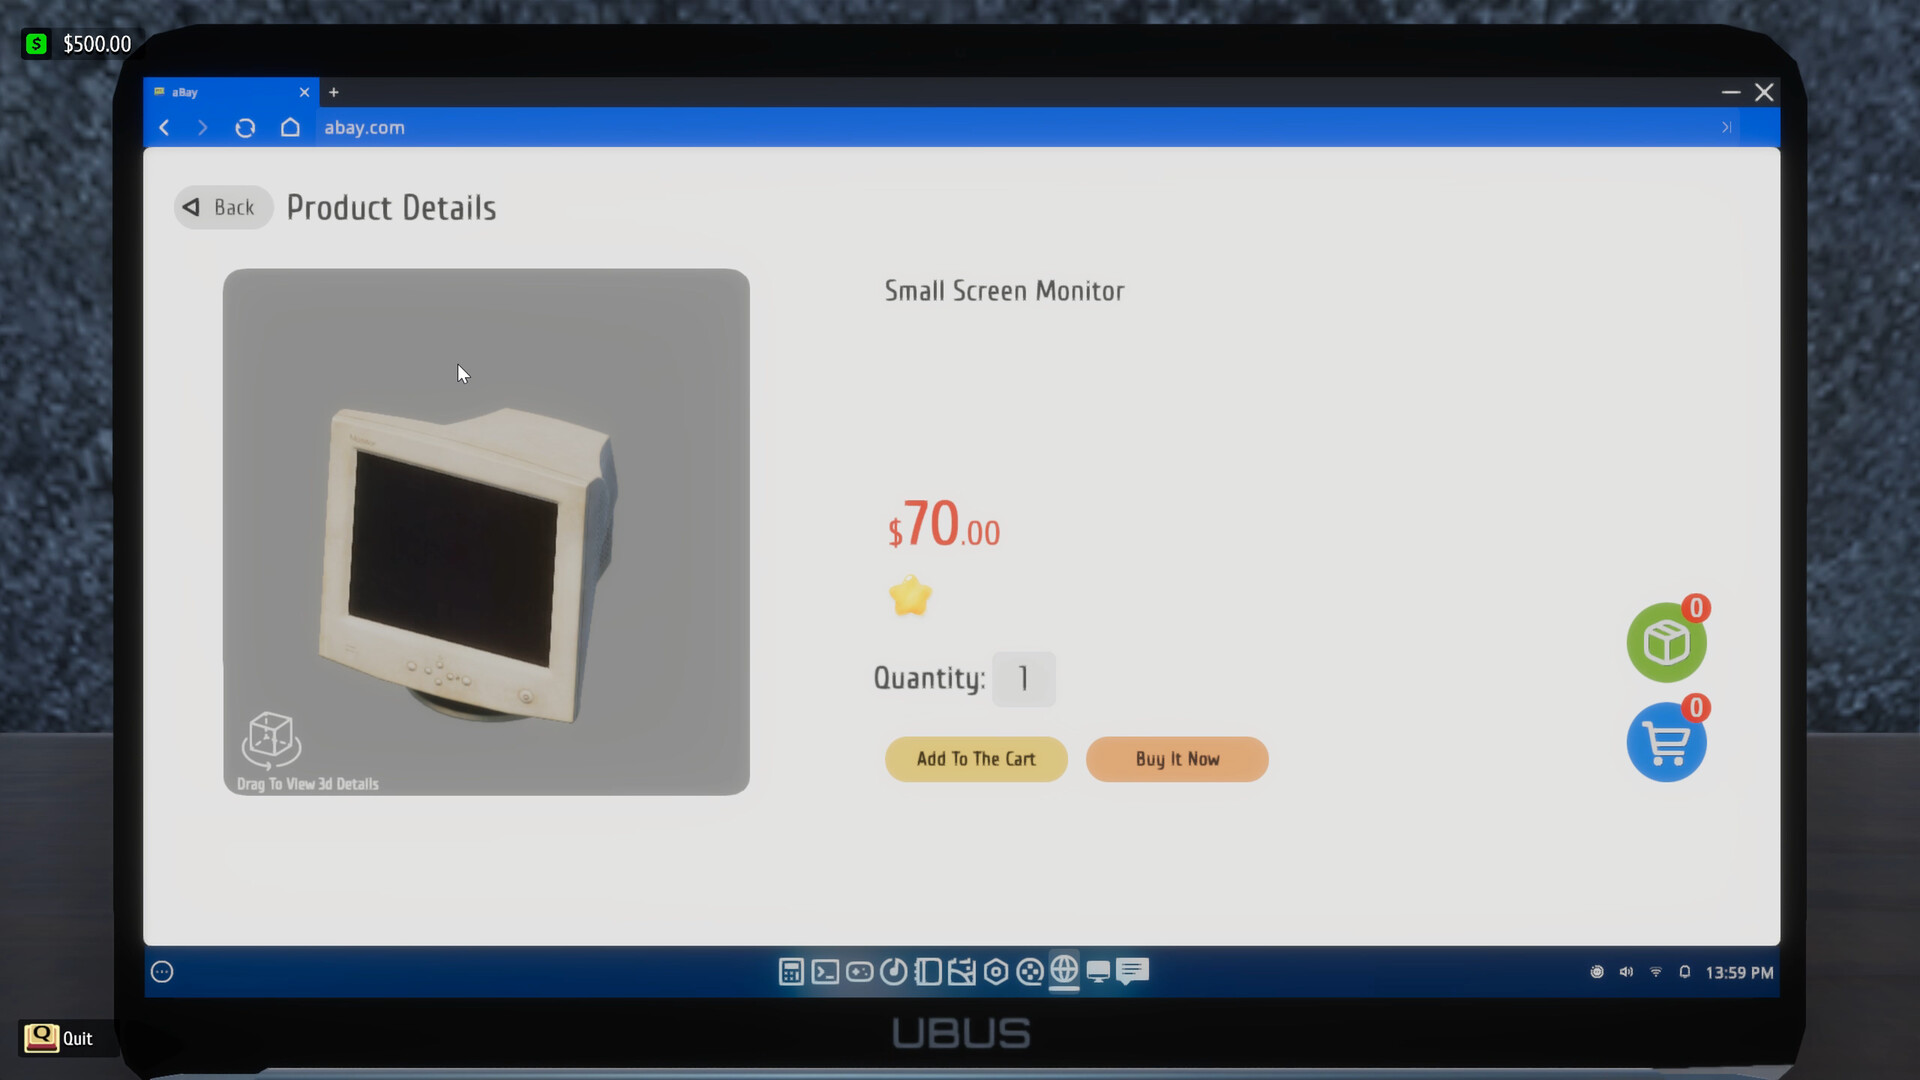Click the 3D view cube icon
Viewport: 1920px width, 1080px height.
click(x=272, y=738)
